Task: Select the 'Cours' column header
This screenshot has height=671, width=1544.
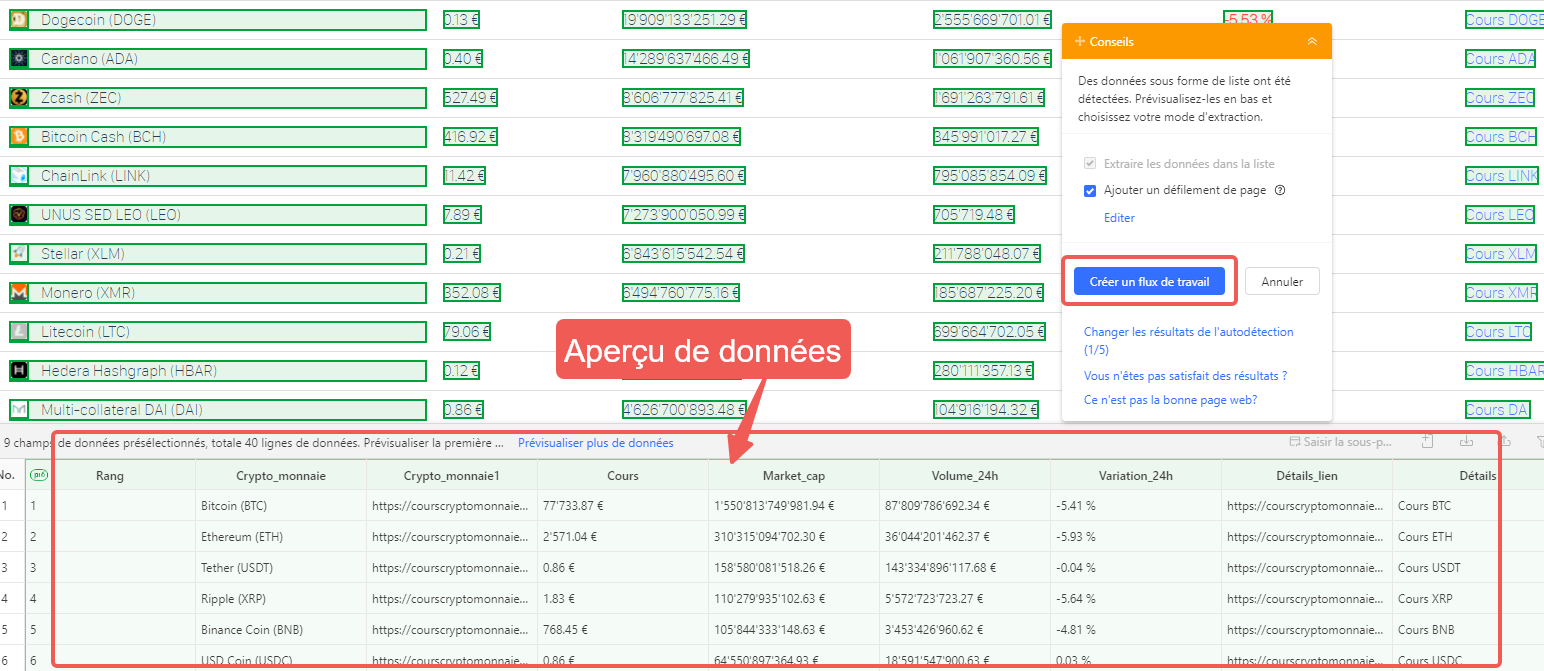Action: tap(622, 476)
